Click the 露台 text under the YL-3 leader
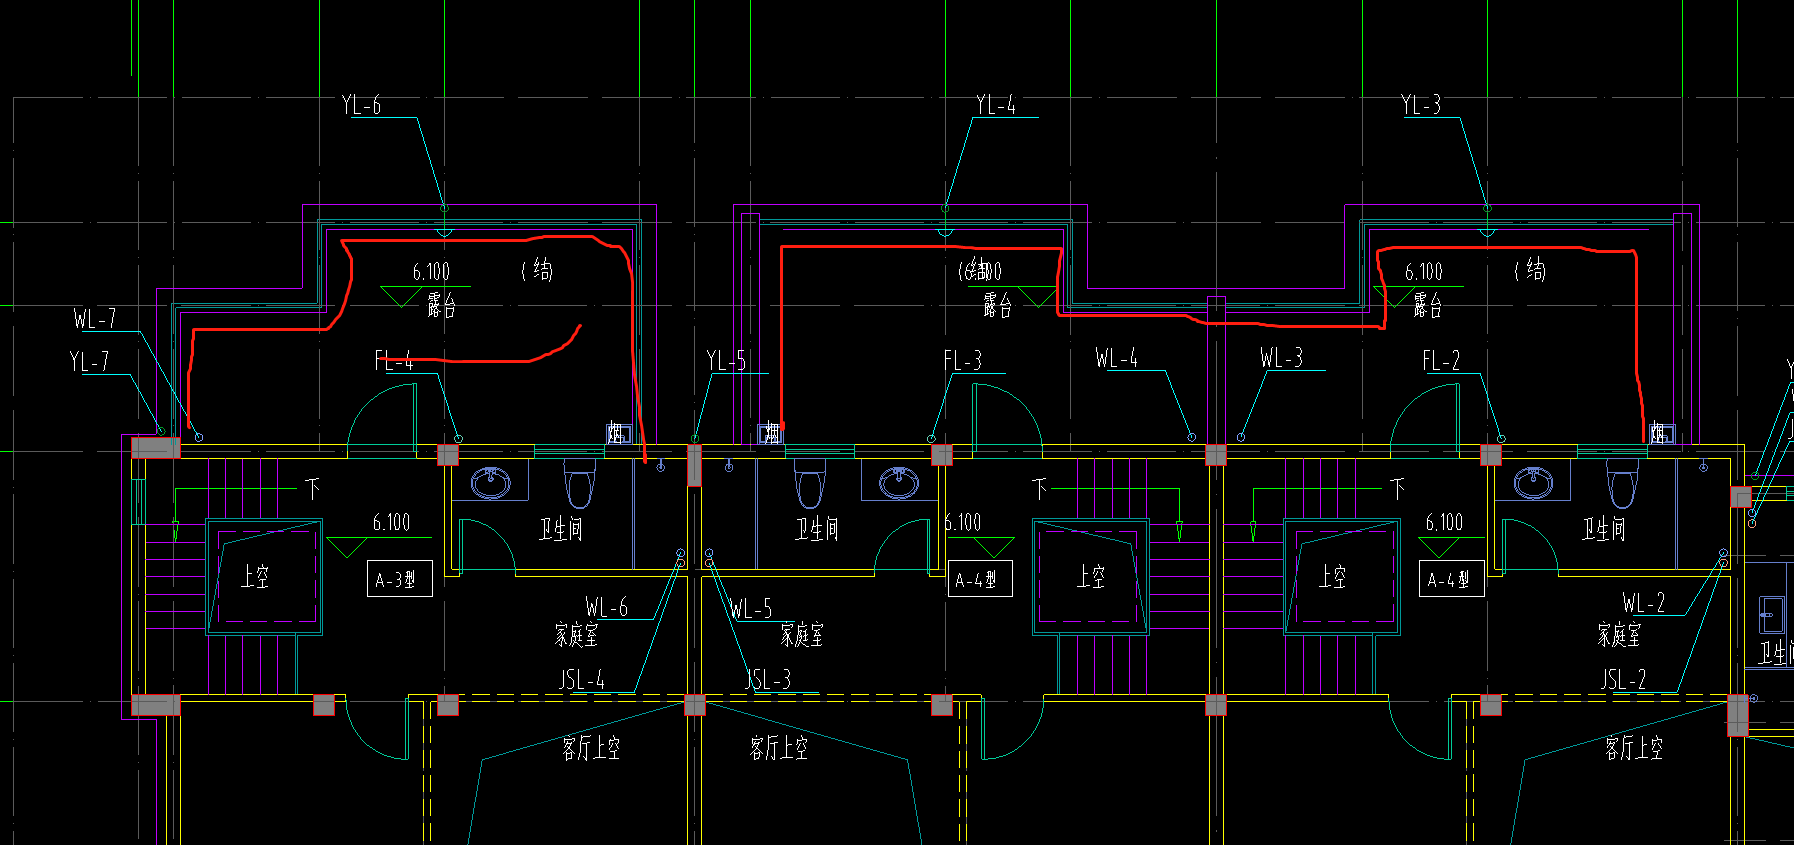The width and height of the screenshot is (1794, 845). coord(1427,306)
